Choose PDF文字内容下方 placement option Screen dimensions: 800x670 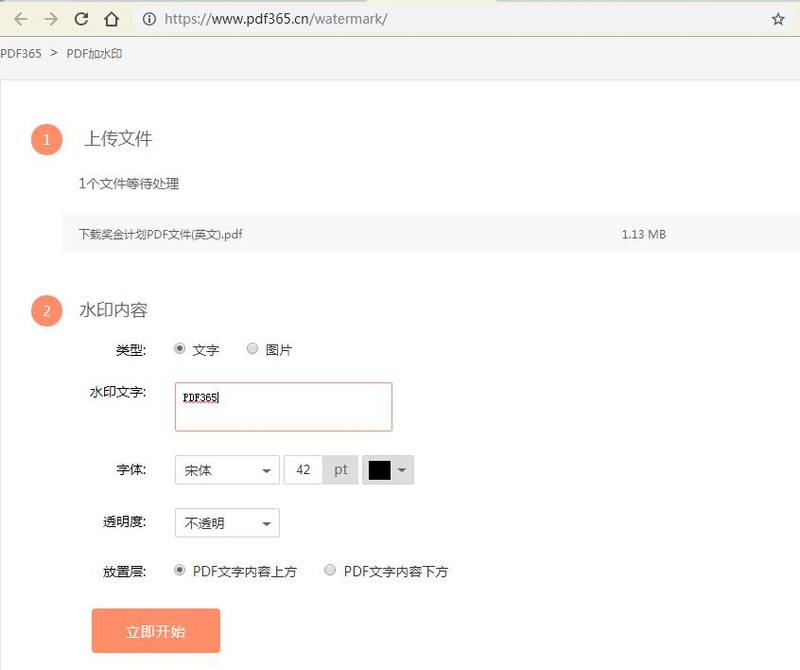coord(330,570)
